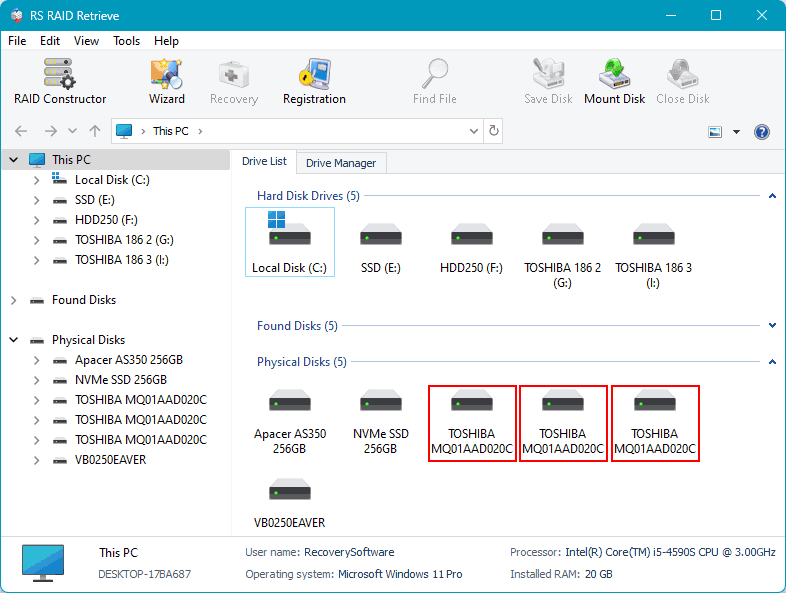The width and height of the screenshot is (786, 593).
Task: Open the view options dropdown arrow
Action: (x=736, y=132)
